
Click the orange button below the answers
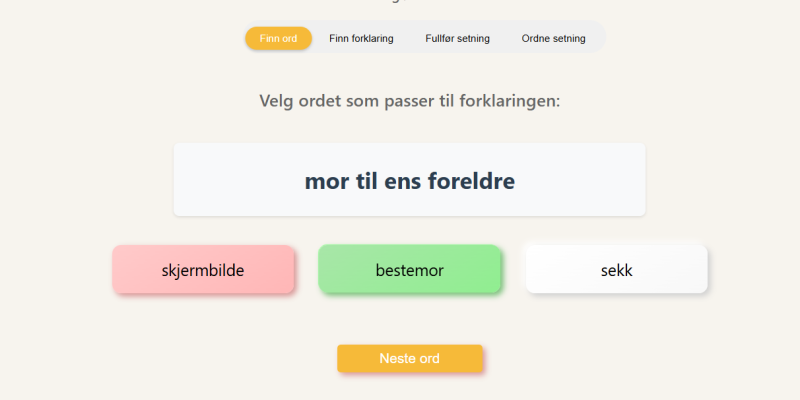[409, 359]
